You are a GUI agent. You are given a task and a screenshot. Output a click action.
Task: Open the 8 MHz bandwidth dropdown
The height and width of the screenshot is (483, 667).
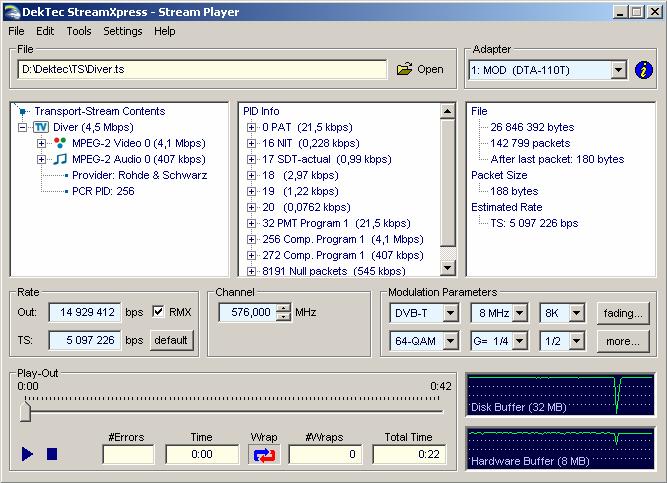[519, 313]
